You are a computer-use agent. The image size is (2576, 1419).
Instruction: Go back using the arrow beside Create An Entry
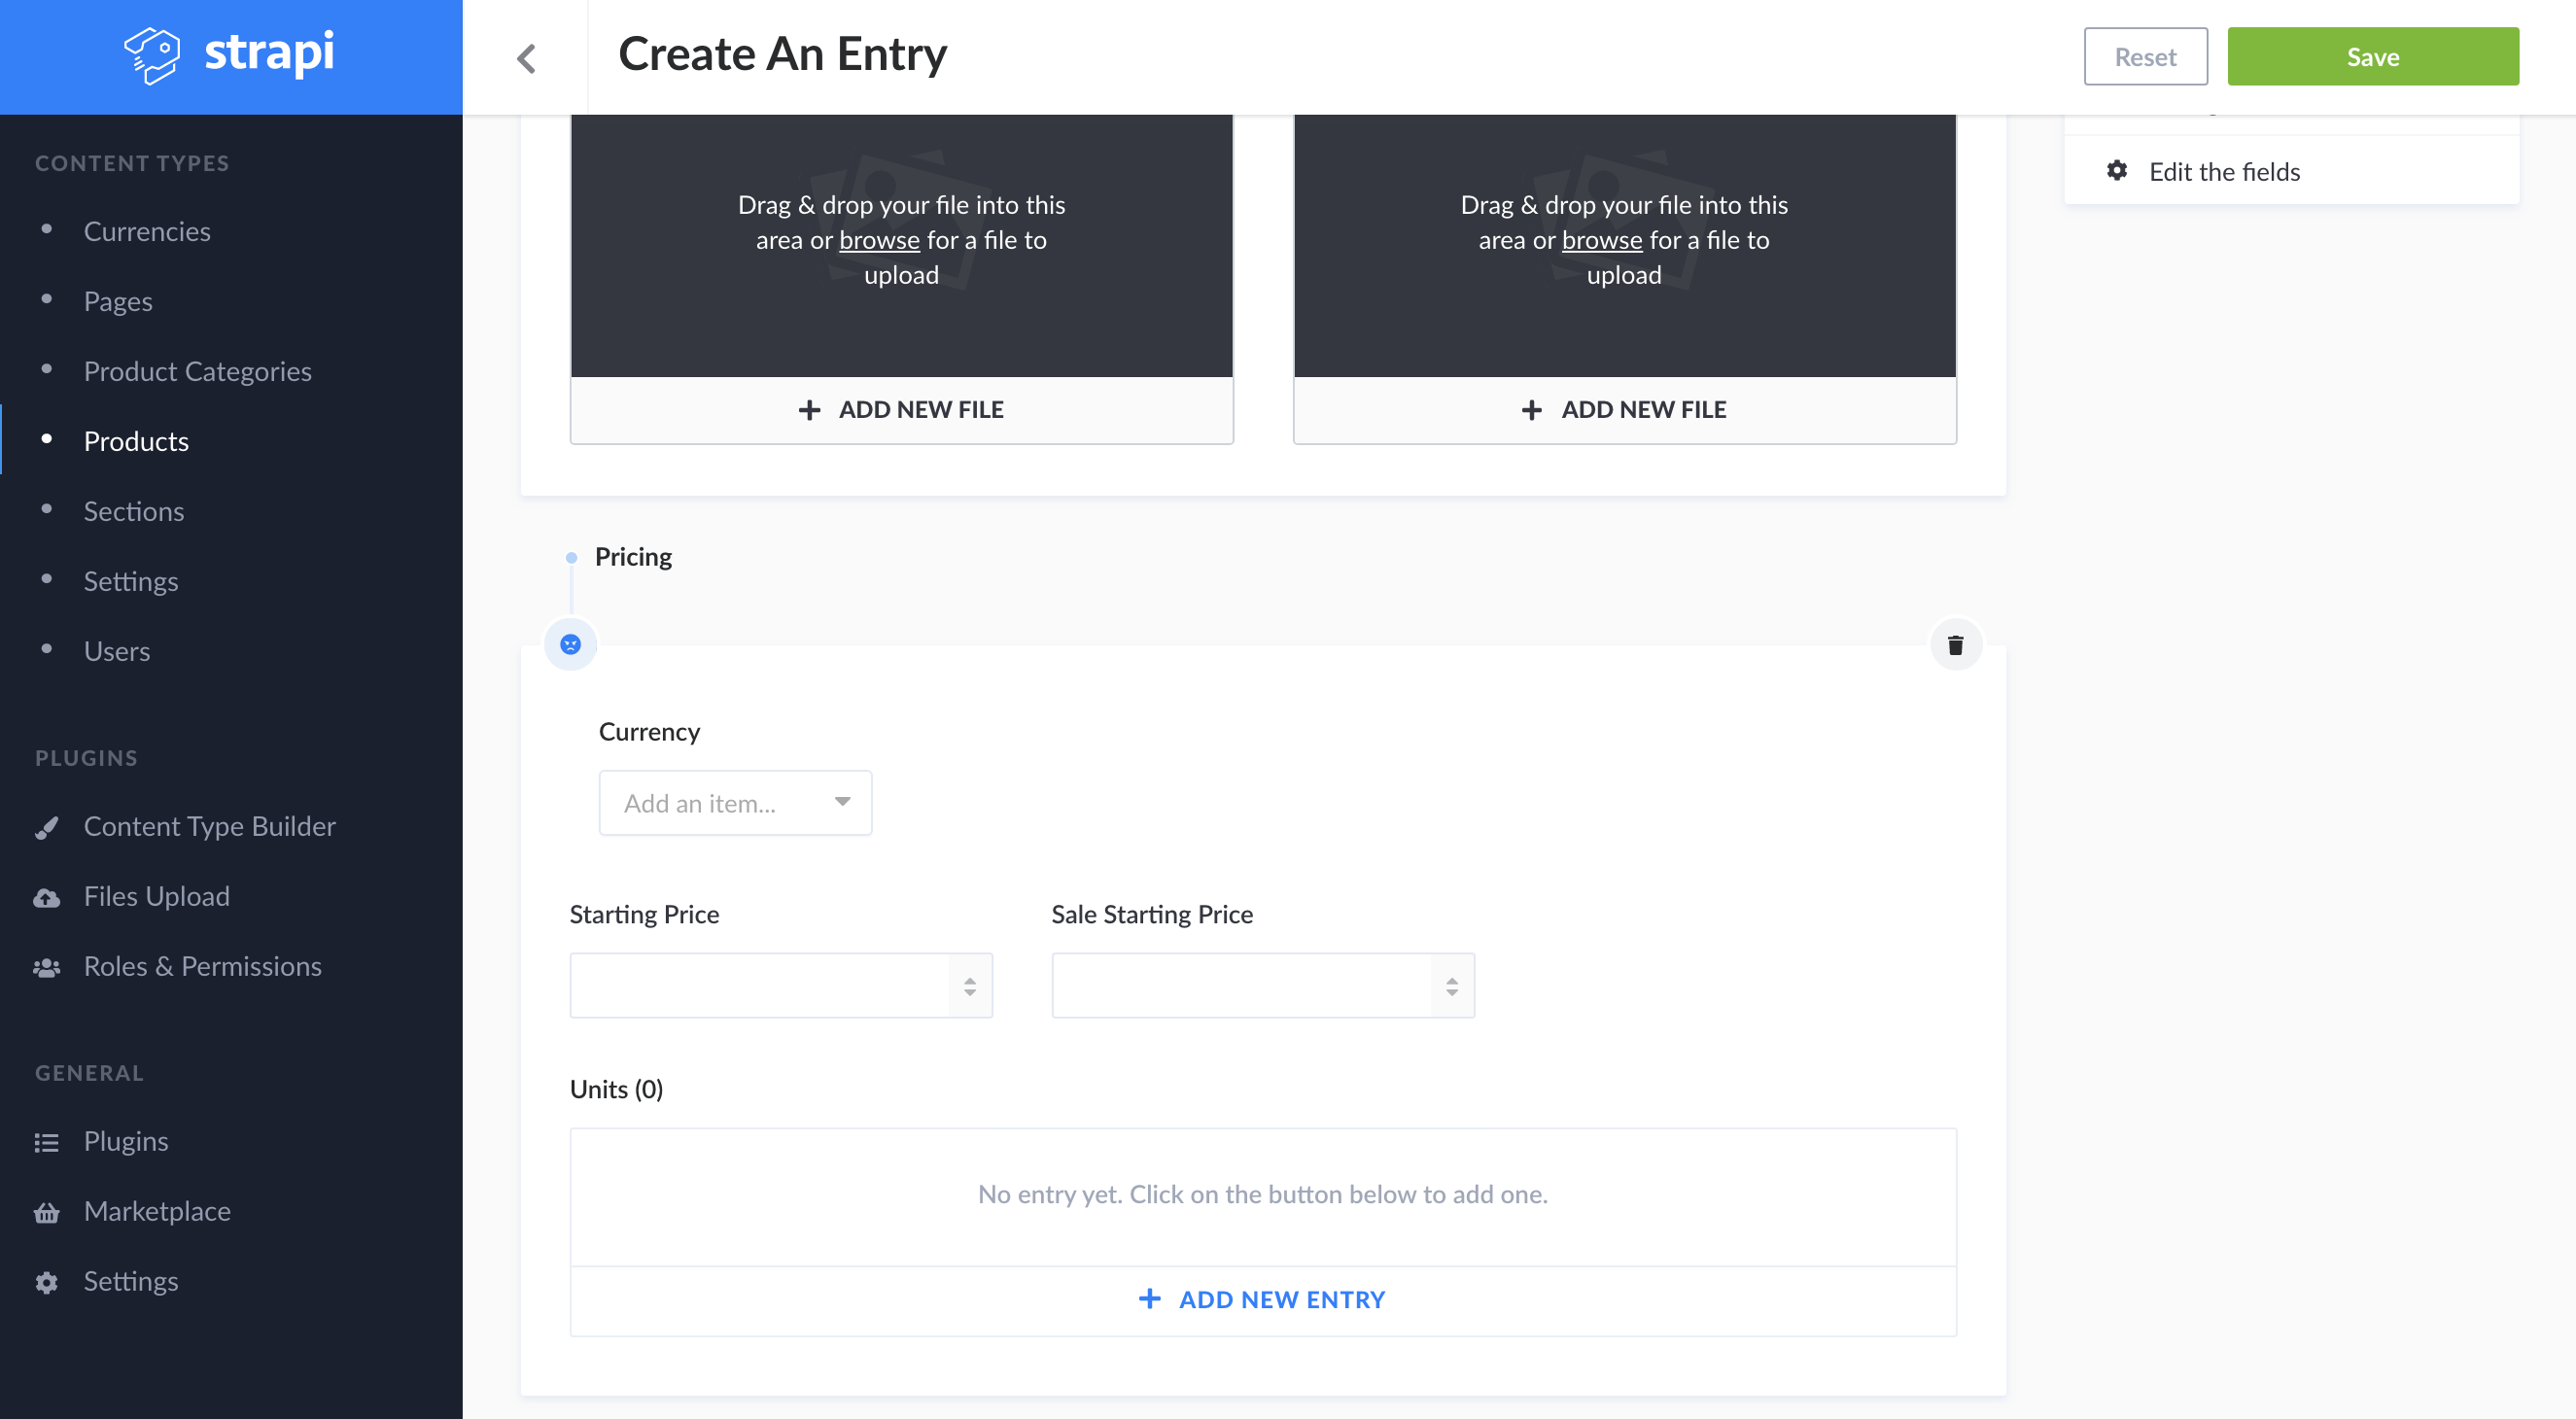click(x=527, y=57)
